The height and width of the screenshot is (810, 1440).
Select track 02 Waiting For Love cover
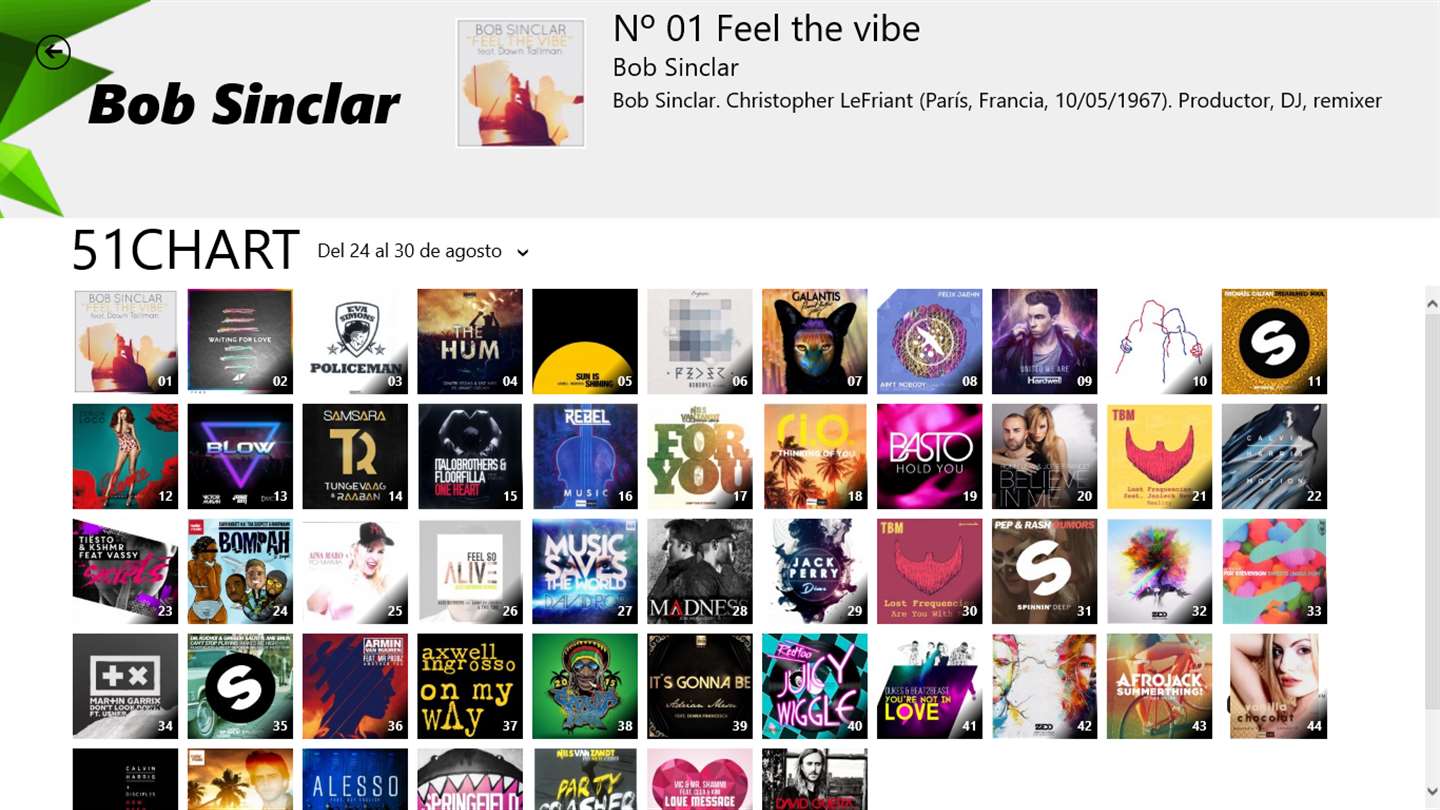tap(240, 341)
